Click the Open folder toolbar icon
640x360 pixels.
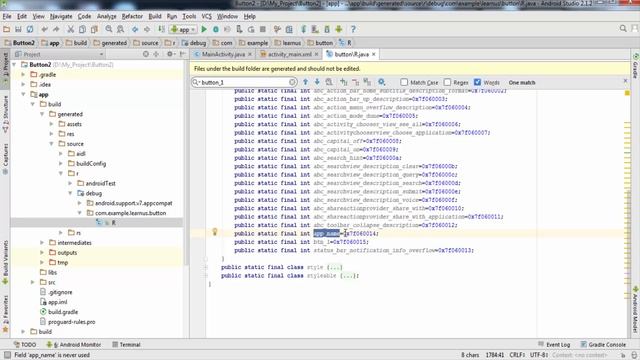[x=6, y=29]
